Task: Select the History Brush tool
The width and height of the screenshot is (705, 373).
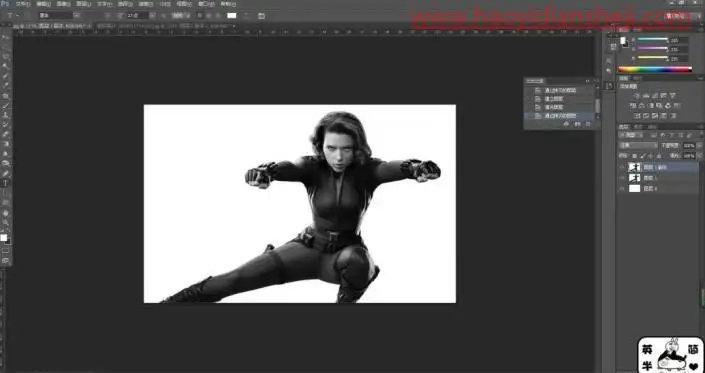Action: [x=6, y=125]
